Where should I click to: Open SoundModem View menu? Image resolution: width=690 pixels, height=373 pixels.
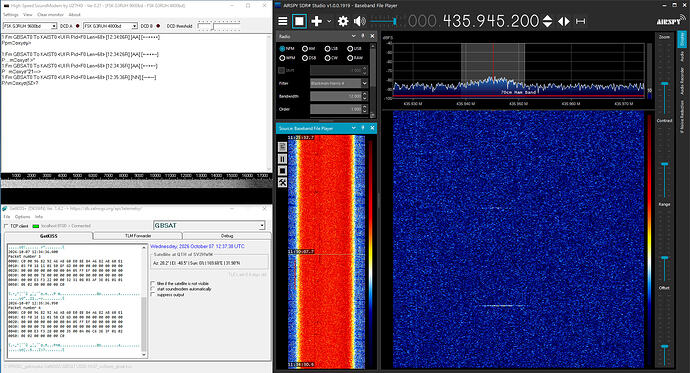click(27, 15)
